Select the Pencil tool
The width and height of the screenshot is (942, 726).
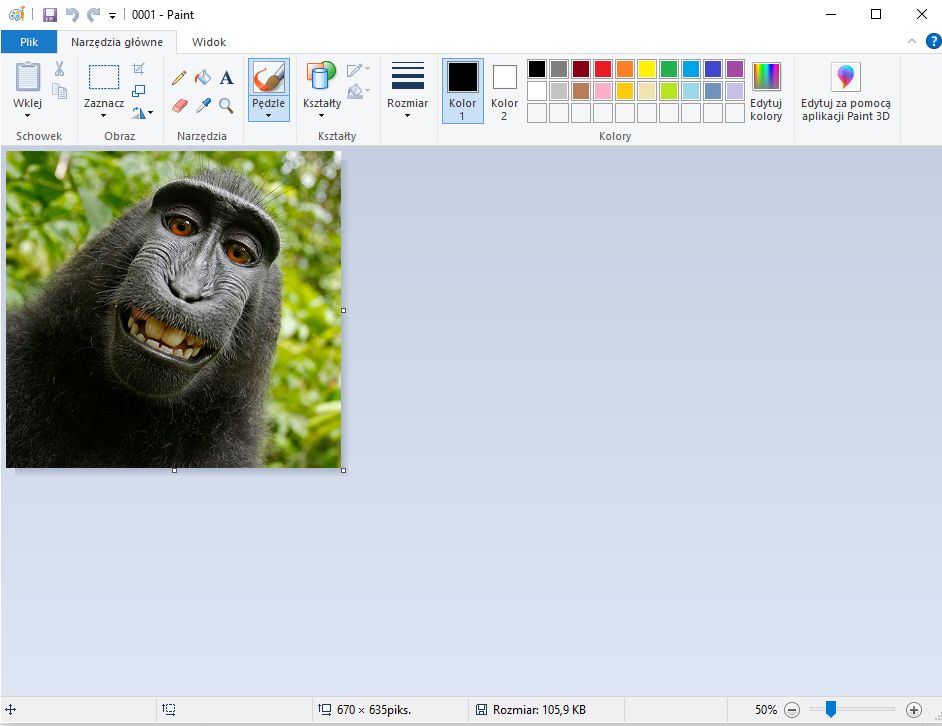tap(179, 78)
